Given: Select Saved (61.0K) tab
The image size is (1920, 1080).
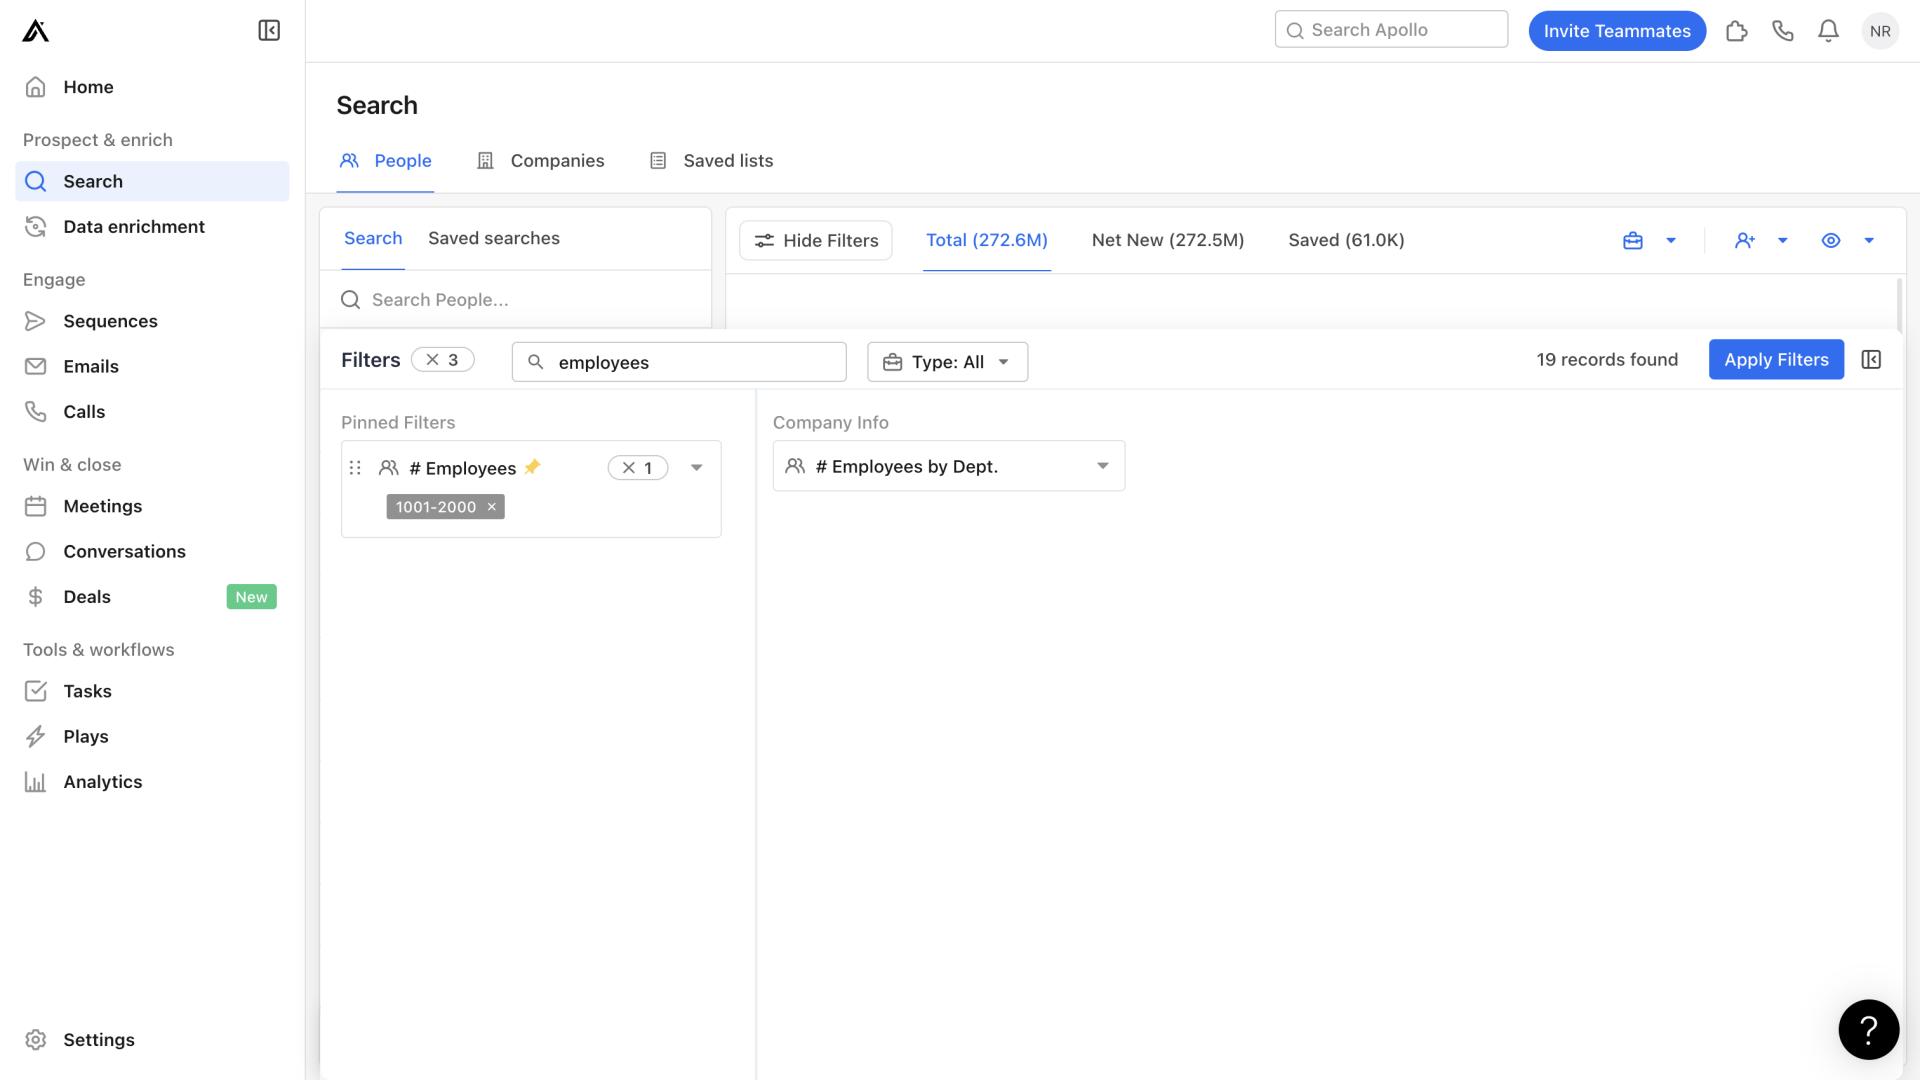Looking at the screenshot, I should pyautogui.click(x=1346, y=240).
